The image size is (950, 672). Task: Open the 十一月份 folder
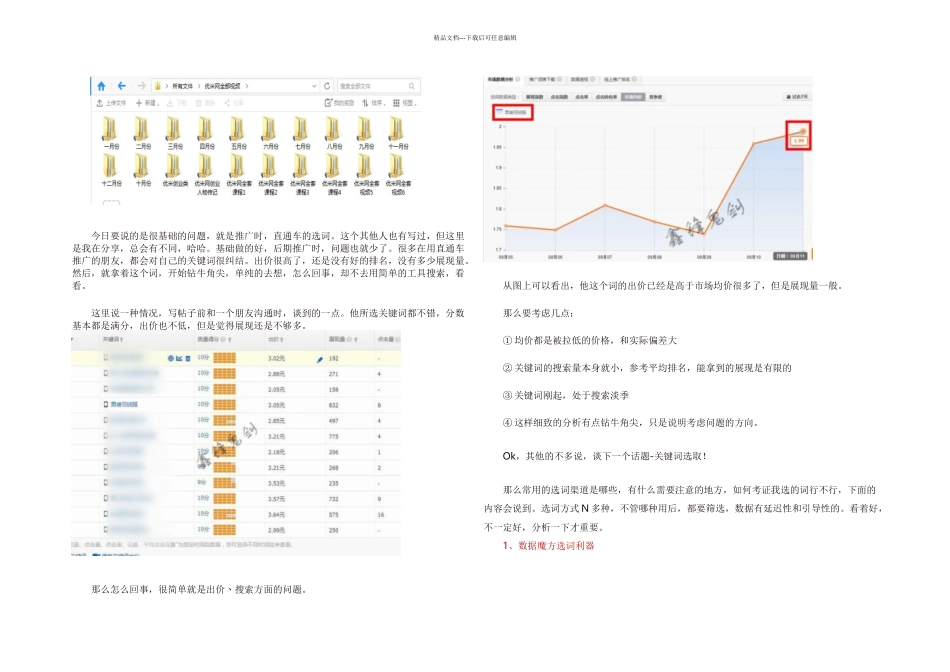[x=398, y=132]
